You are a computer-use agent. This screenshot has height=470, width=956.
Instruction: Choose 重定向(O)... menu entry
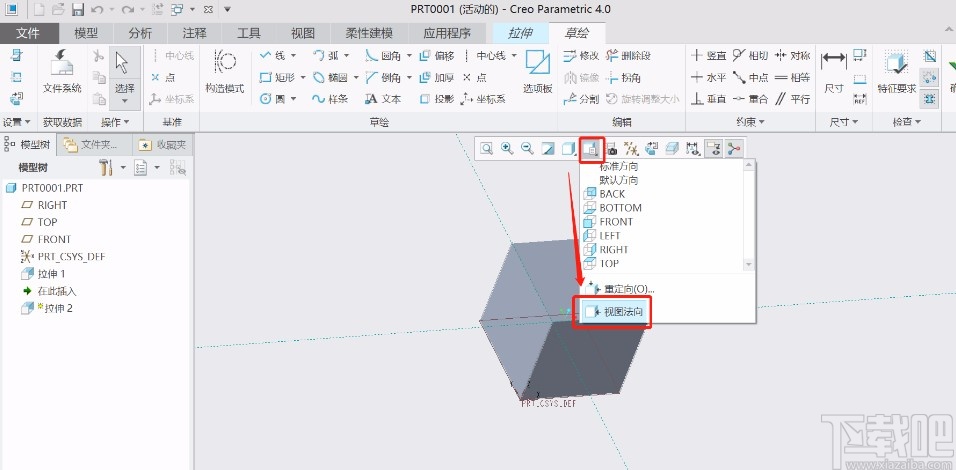coord(621,288)
